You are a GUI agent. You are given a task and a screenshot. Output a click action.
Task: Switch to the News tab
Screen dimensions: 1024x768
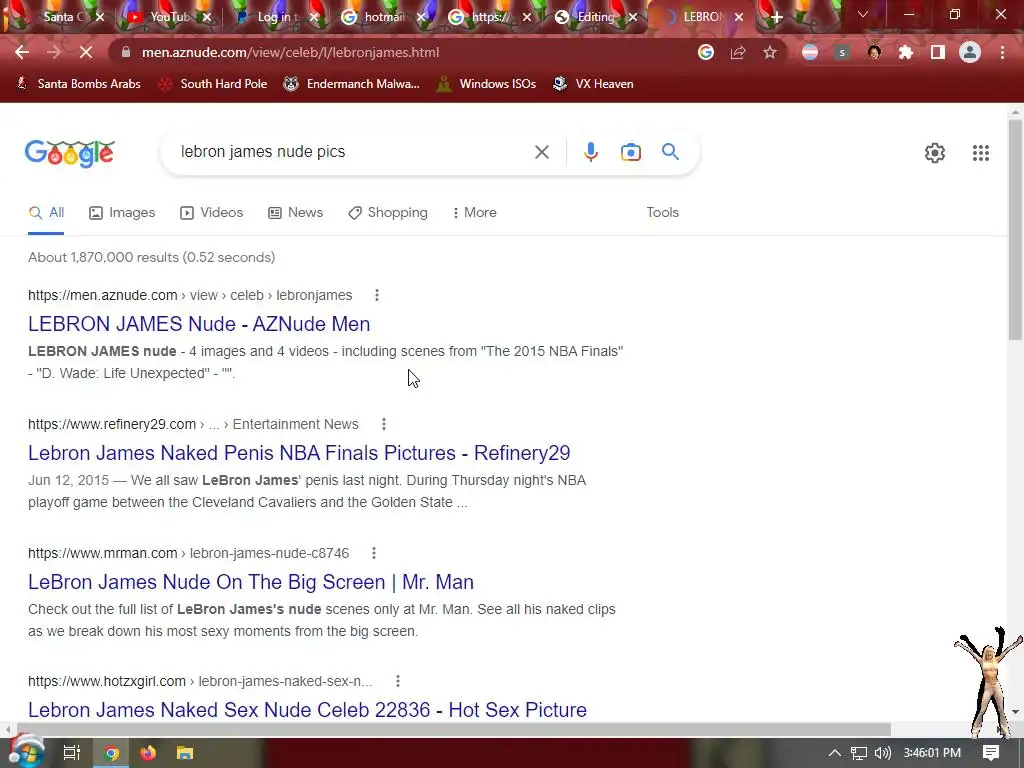[296, 212]
